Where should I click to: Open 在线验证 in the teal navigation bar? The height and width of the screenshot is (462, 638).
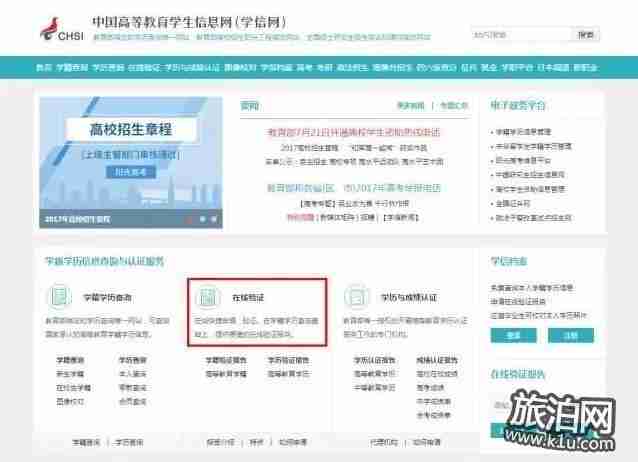[144, 68]
